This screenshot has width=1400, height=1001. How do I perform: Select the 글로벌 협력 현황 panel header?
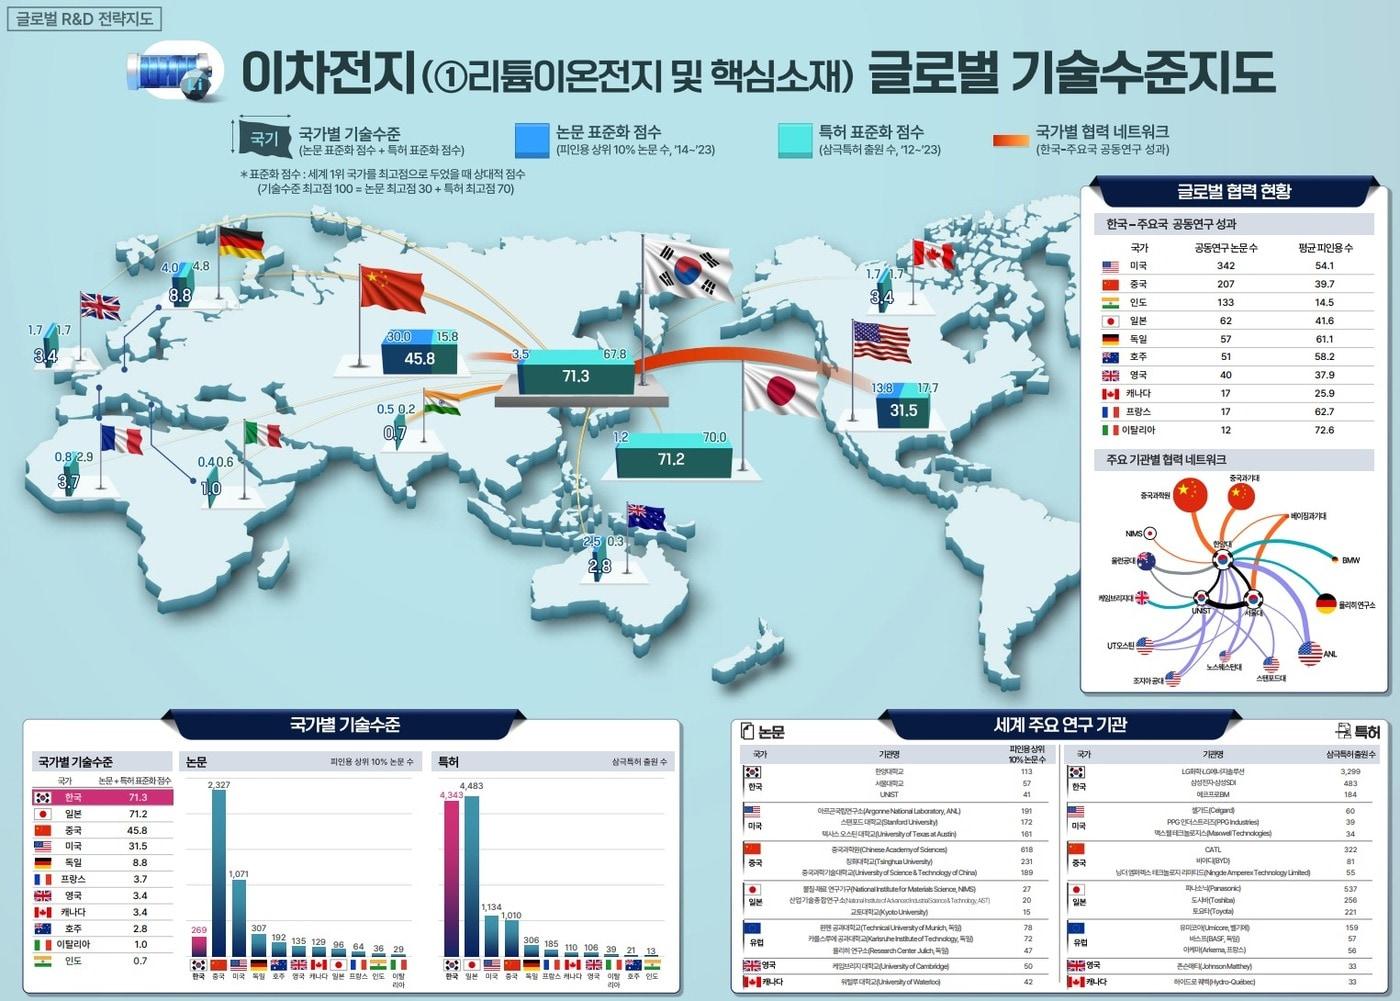pos(1233,191)
